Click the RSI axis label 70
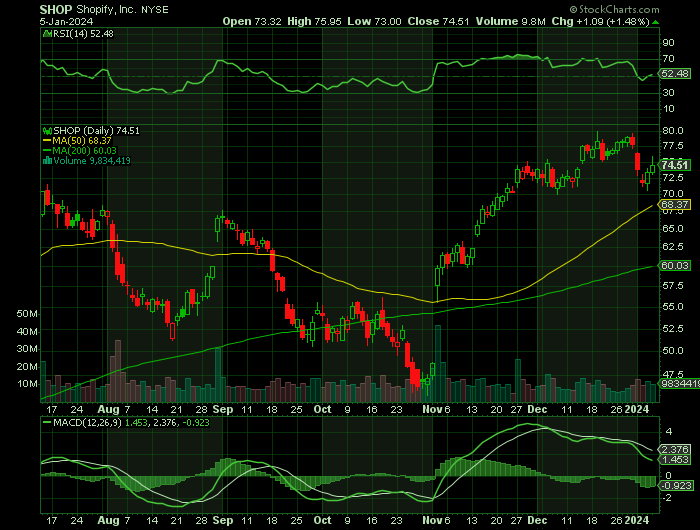Screen dimensions: 700x530 click(668, 58)
